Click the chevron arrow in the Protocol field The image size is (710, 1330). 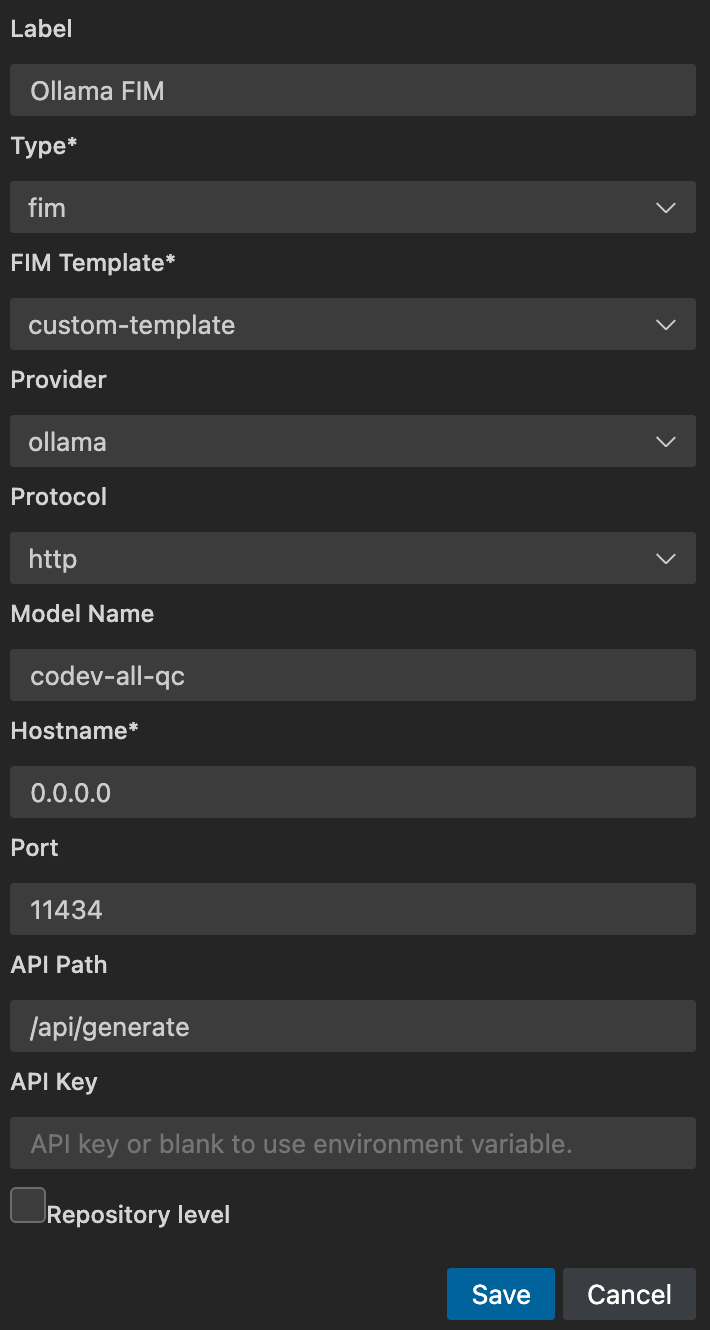(x=666, y=559)
